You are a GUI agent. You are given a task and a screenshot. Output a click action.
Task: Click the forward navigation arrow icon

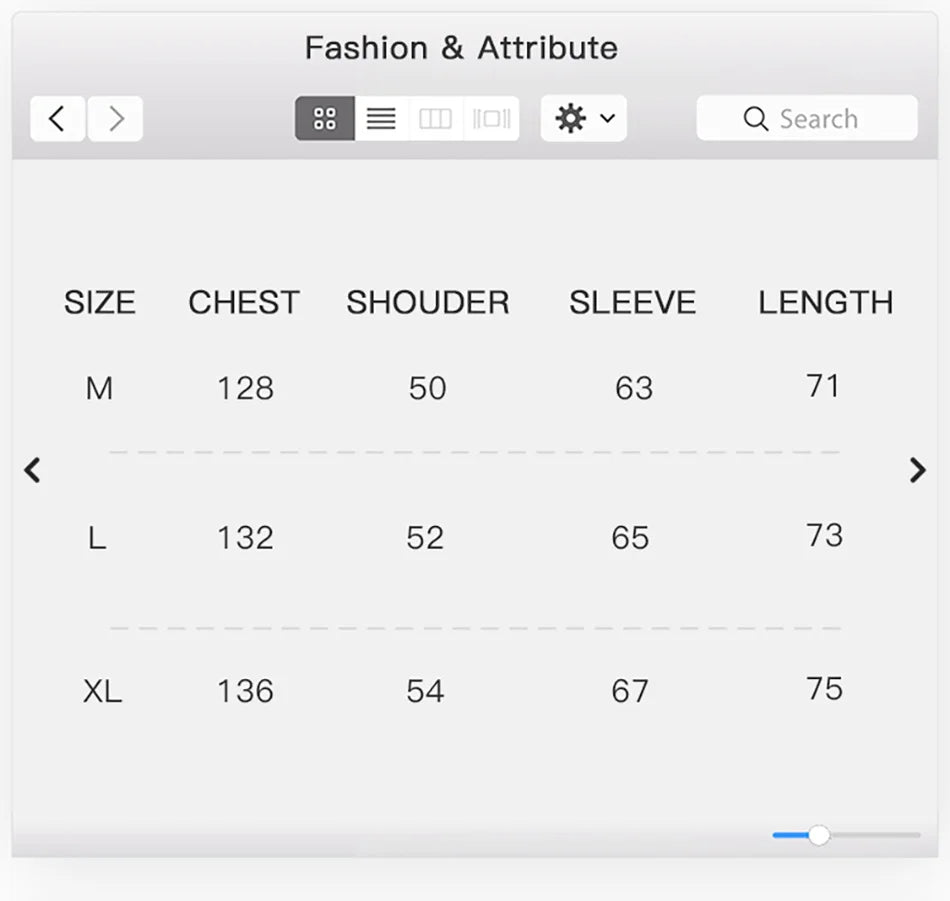pos(115,118)
